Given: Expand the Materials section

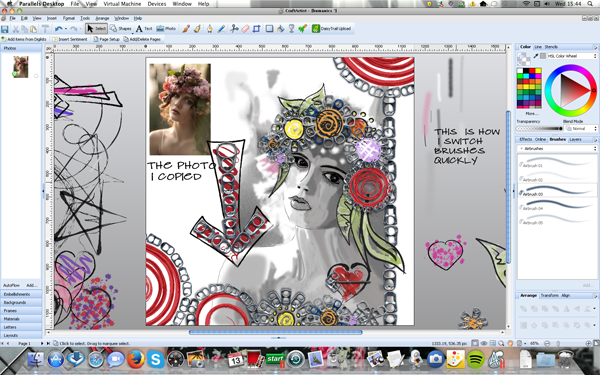Looking at the screenshot, I should 21,319.
